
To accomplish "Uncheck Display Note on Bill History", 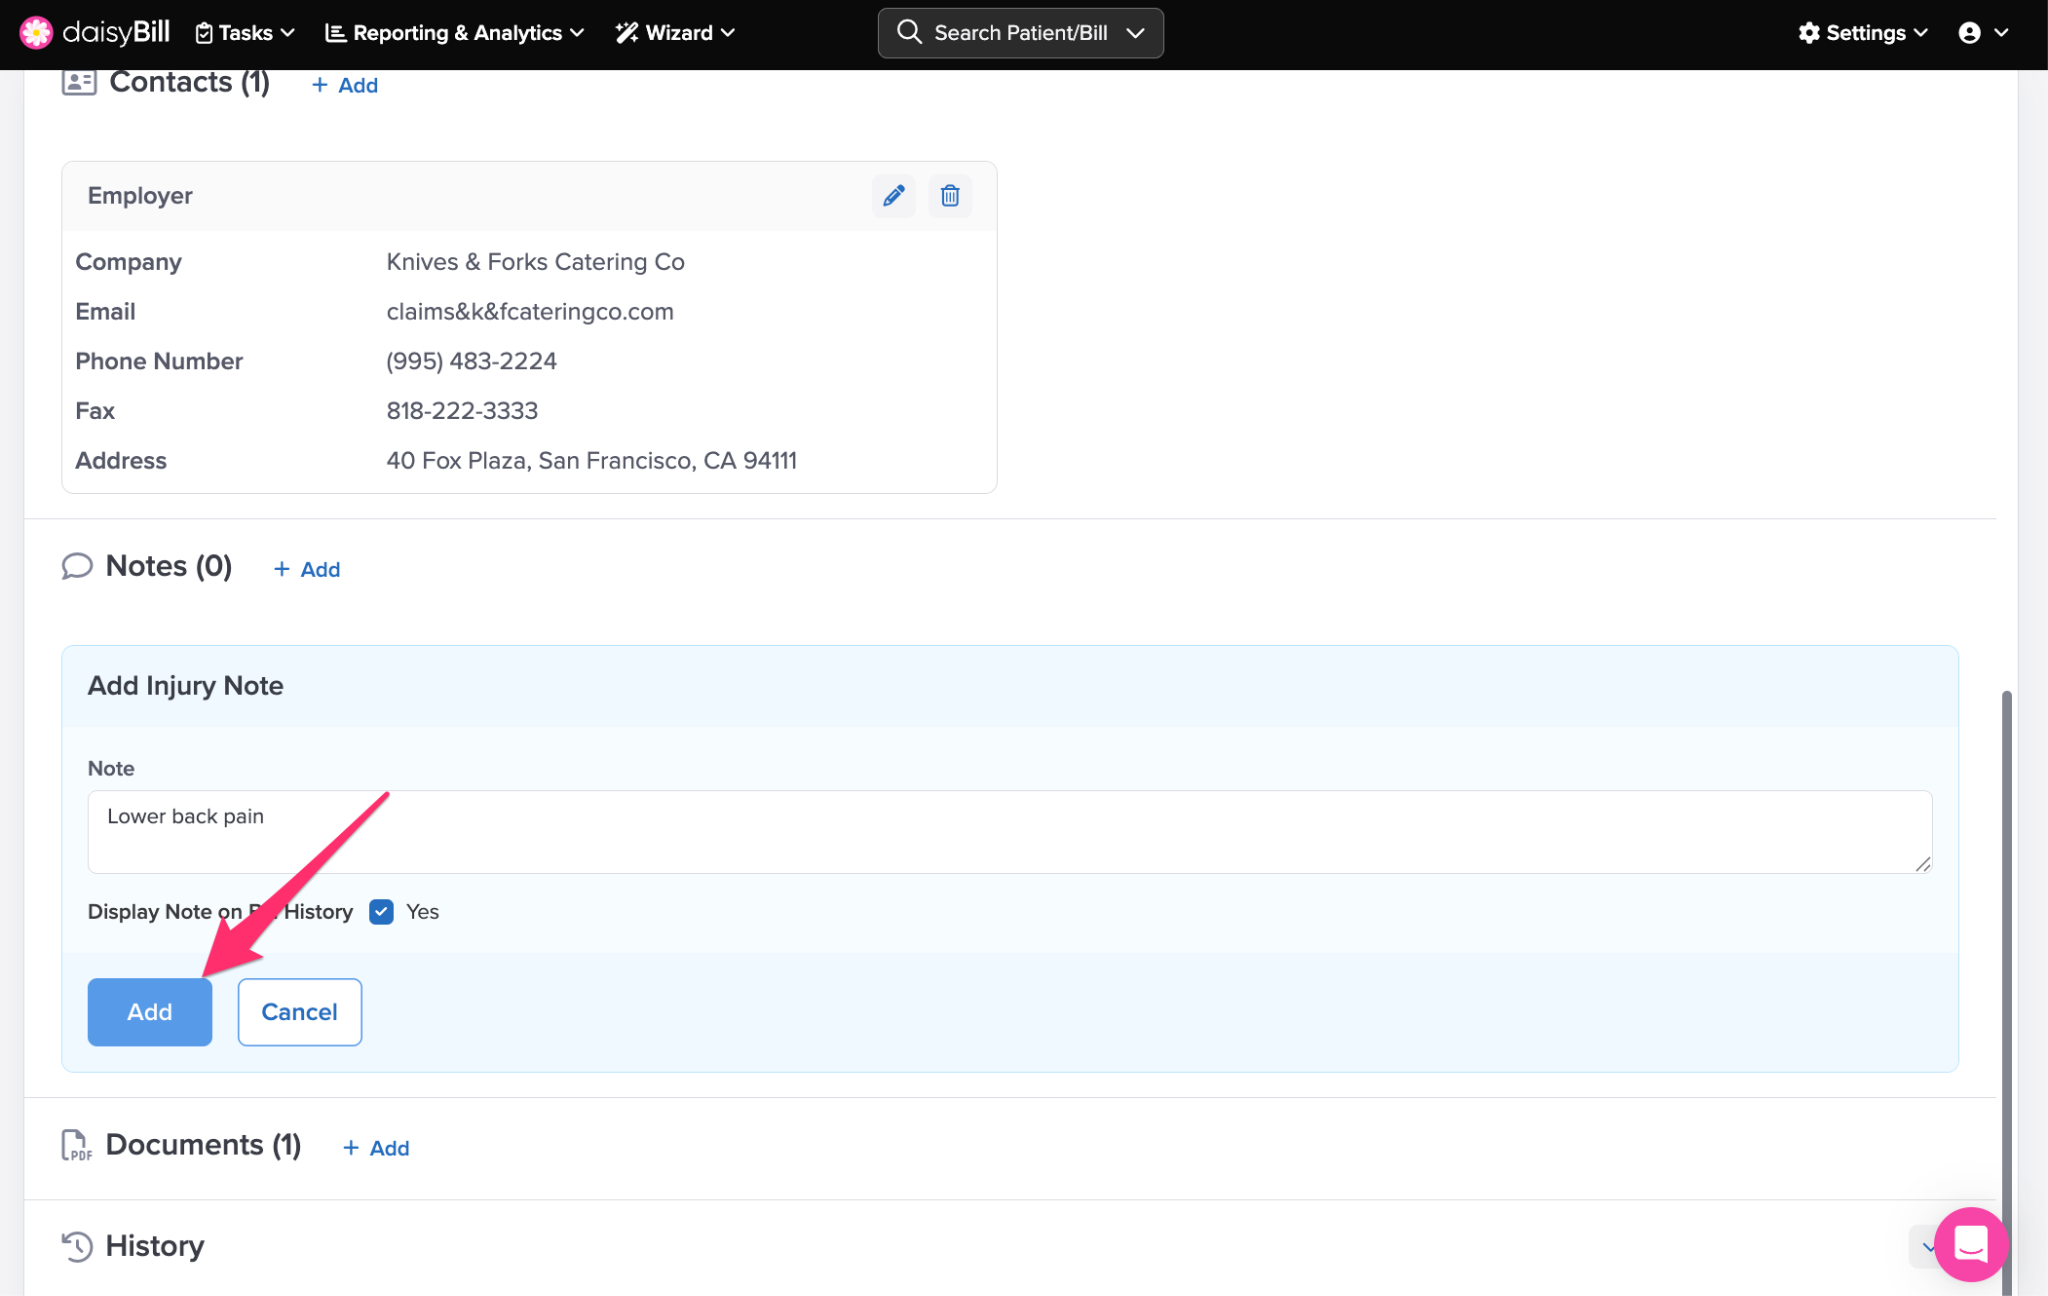I will point(381,912).
